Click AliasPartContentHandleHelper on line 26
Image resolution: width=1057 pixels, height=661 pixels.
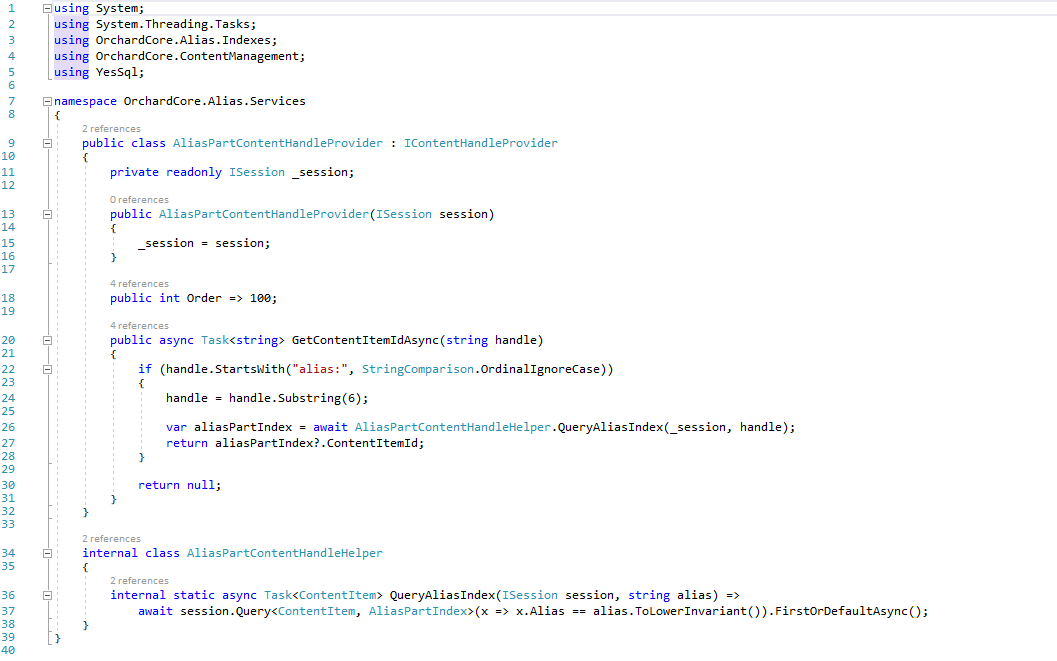[453, 427]
